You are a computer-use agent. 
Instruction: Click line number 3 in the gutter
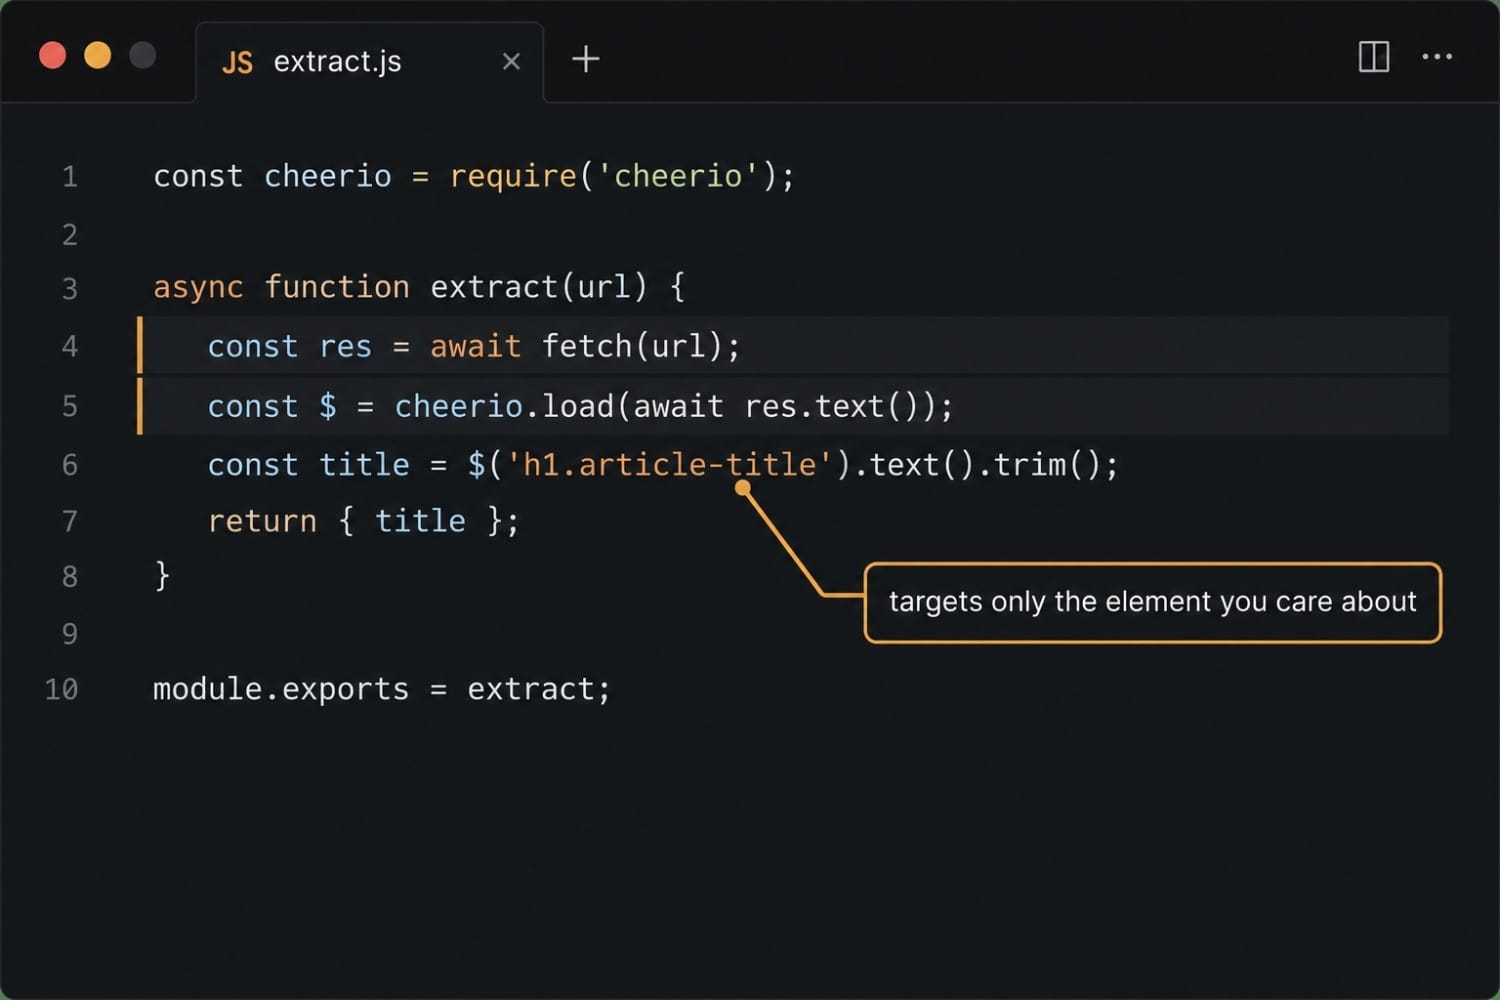click(x=70, y=289)
